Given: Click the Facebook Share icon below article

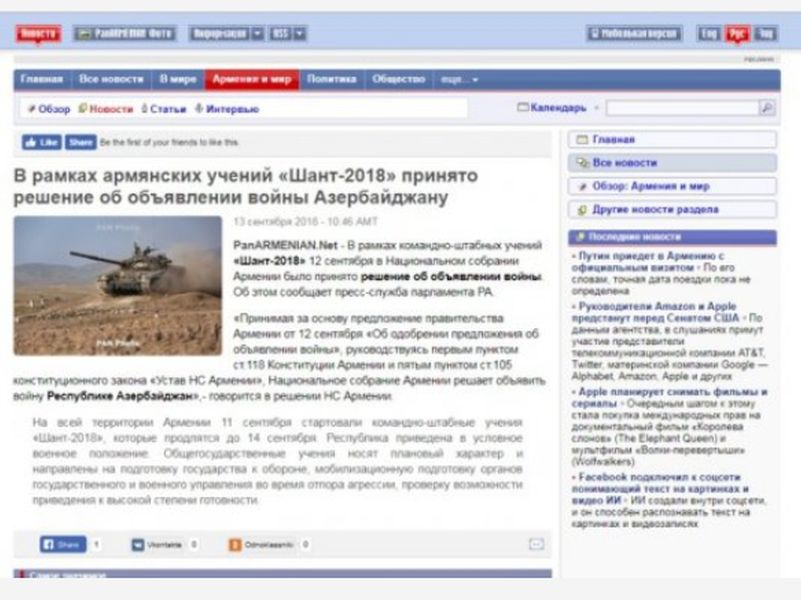Looking at the screenshot, I should (x=62, y=545).
